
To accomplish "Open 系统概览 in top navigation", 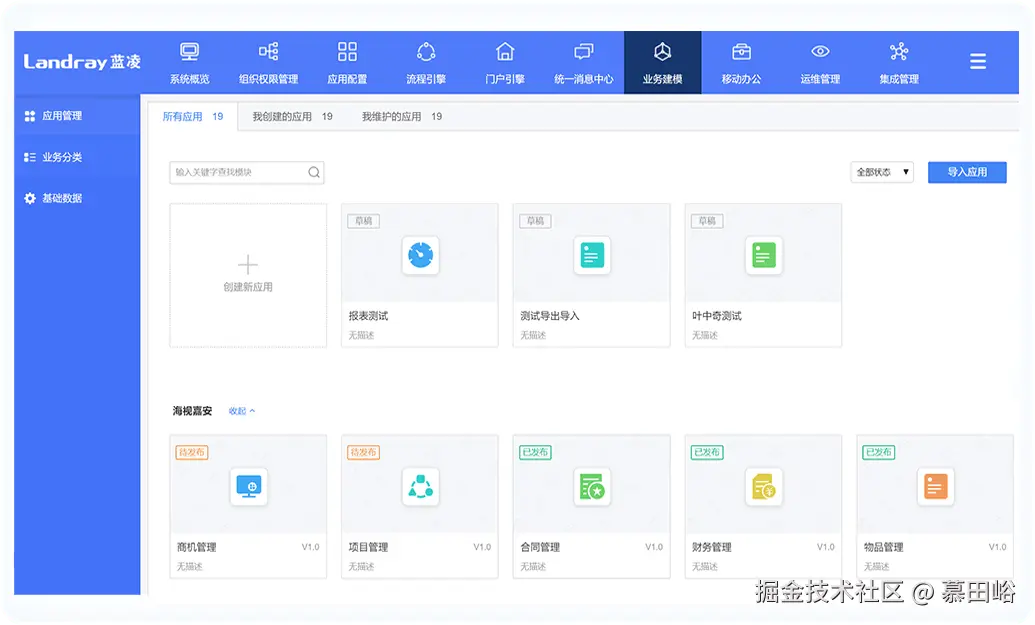I will click(x=189, y=63).
